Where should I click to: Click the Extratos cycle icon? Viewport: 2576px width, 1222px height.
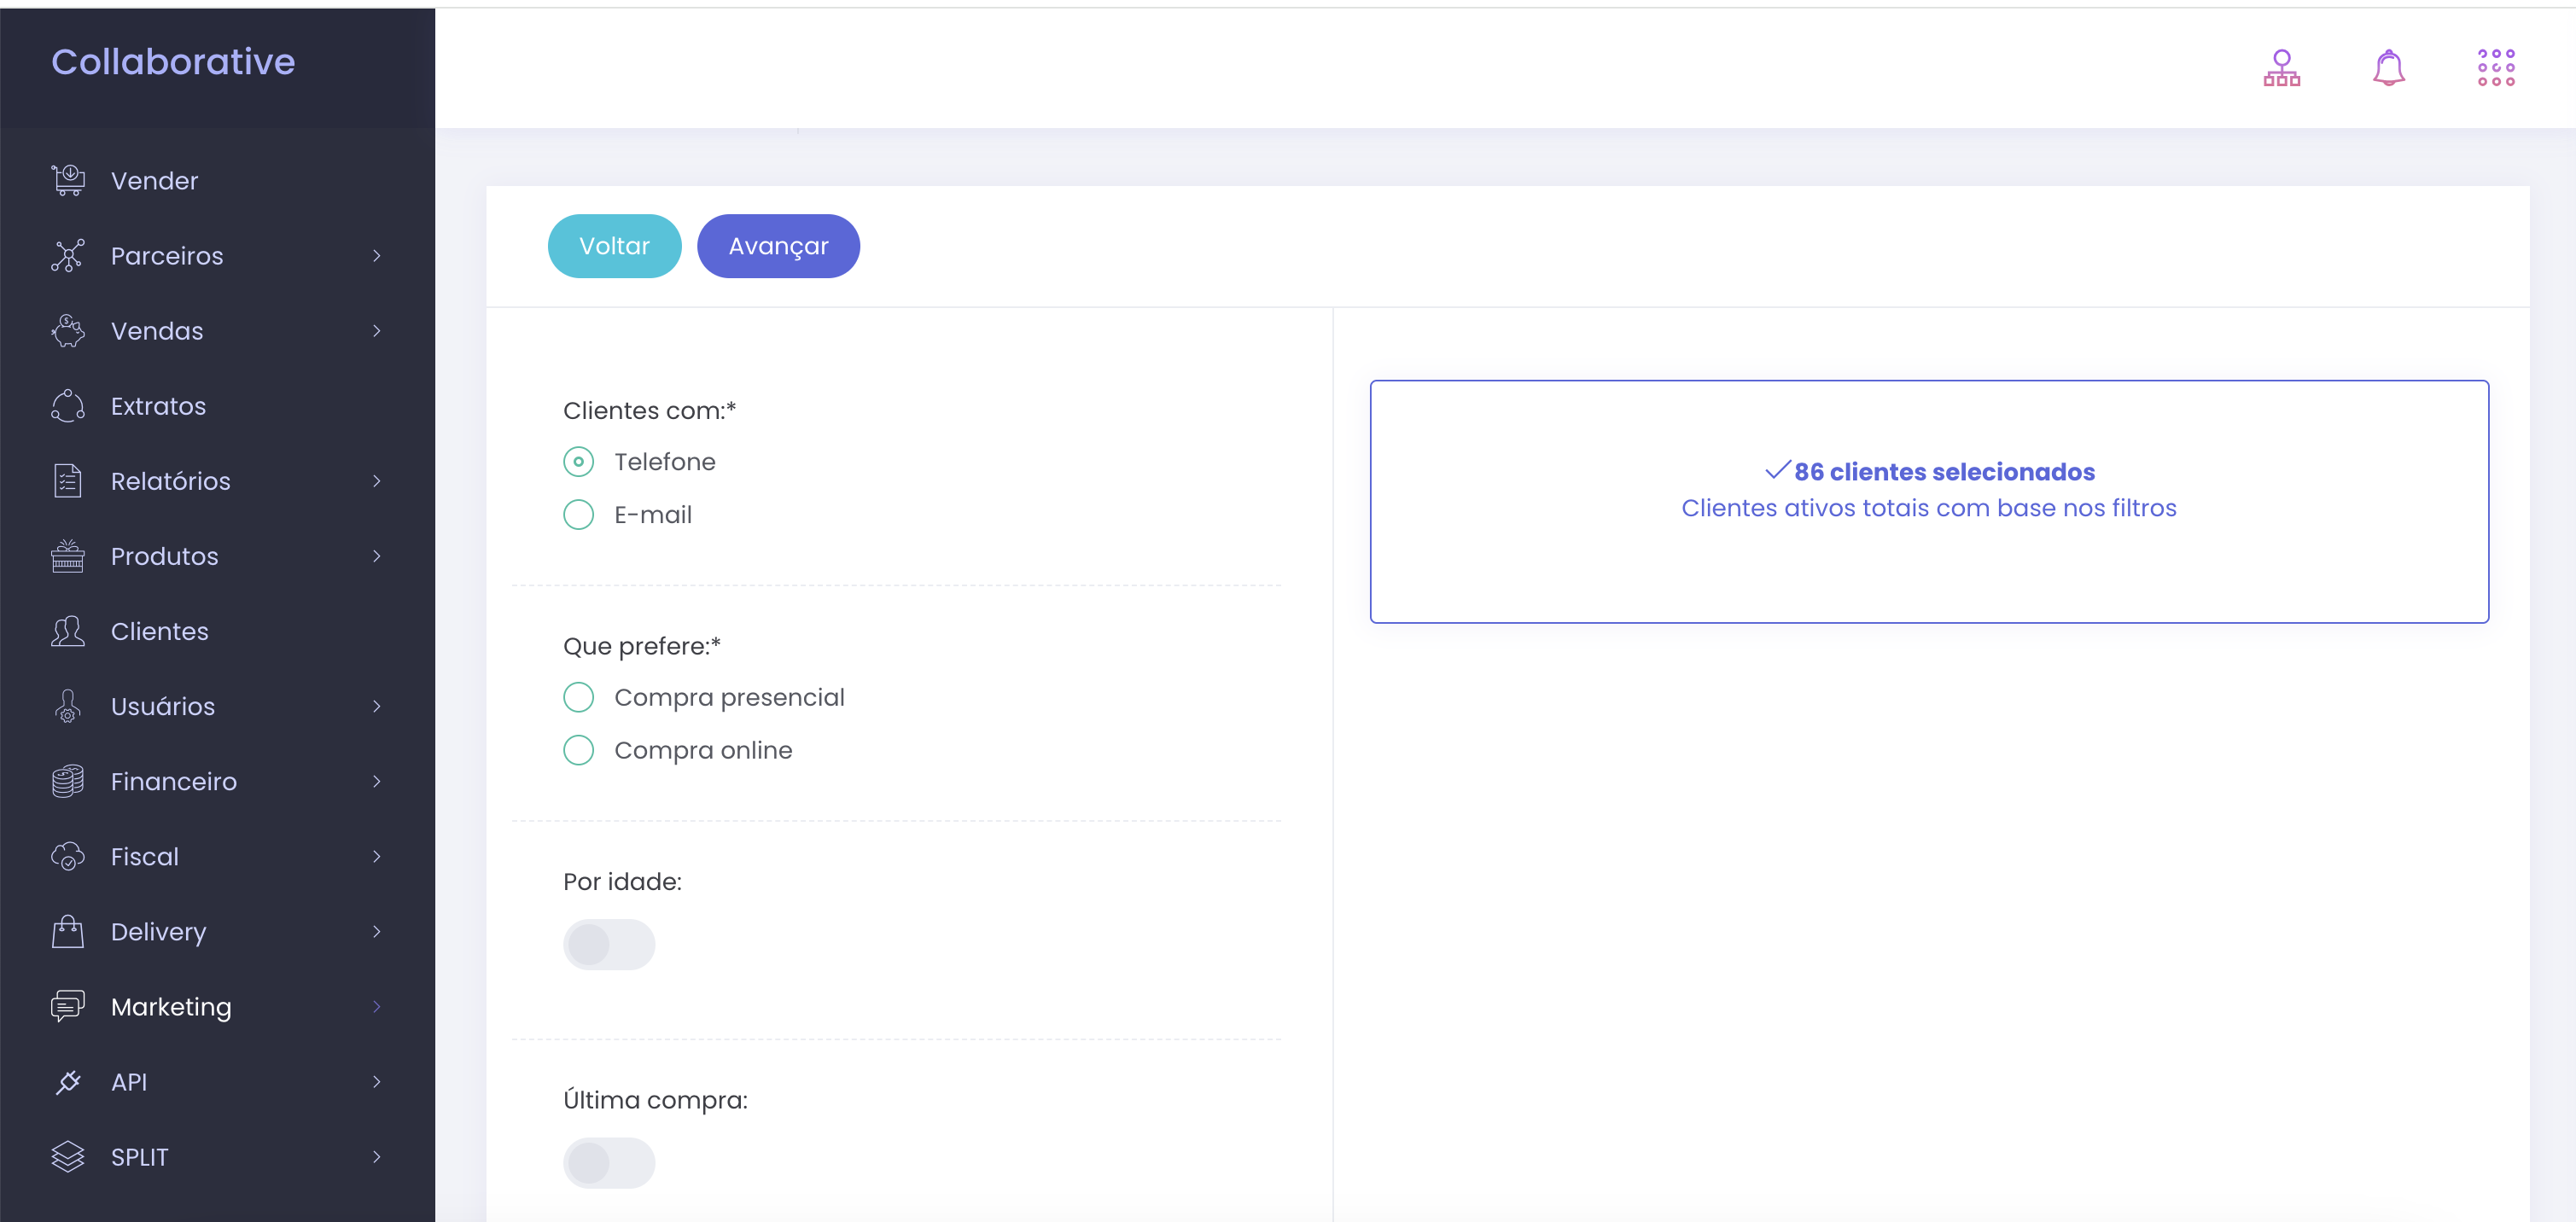68,406
